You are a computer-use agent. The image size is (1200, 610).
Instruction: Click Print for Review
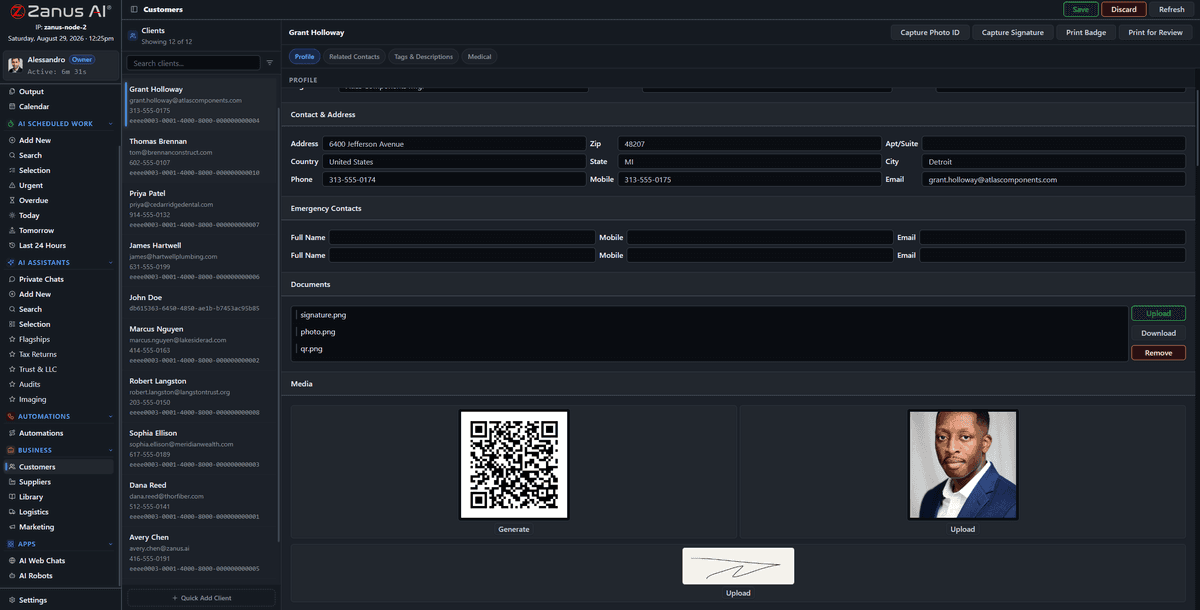click(1155, 33)
